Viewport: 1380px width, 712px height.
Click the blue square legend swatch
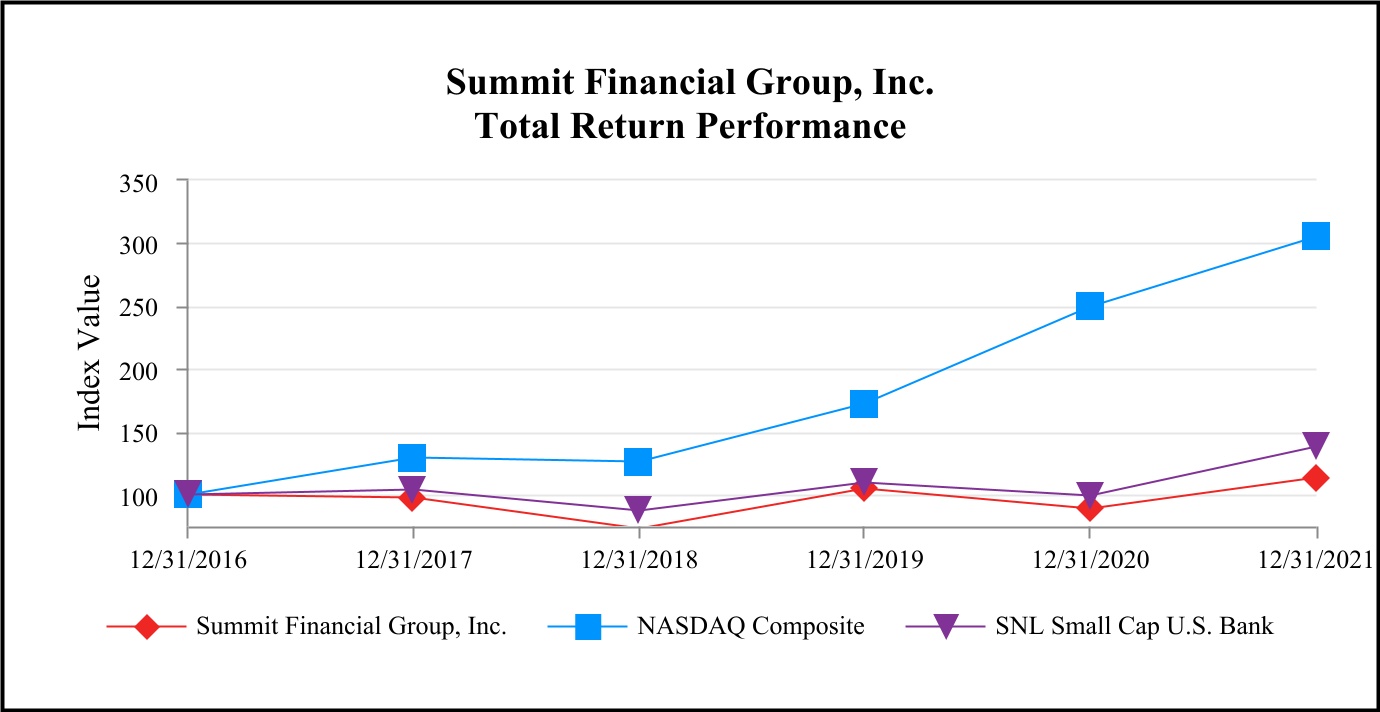click(589, 627)
